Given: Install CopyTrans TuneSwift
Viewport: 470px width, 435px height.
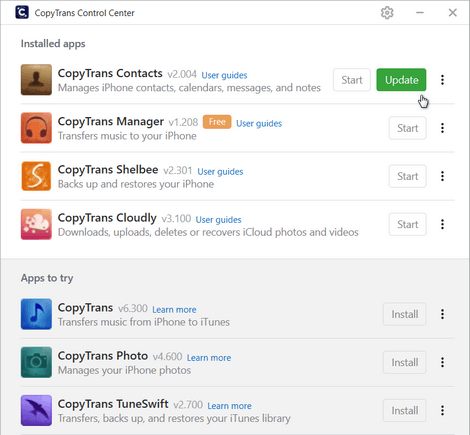Looking at the screenshot, I should coord(405,410).
